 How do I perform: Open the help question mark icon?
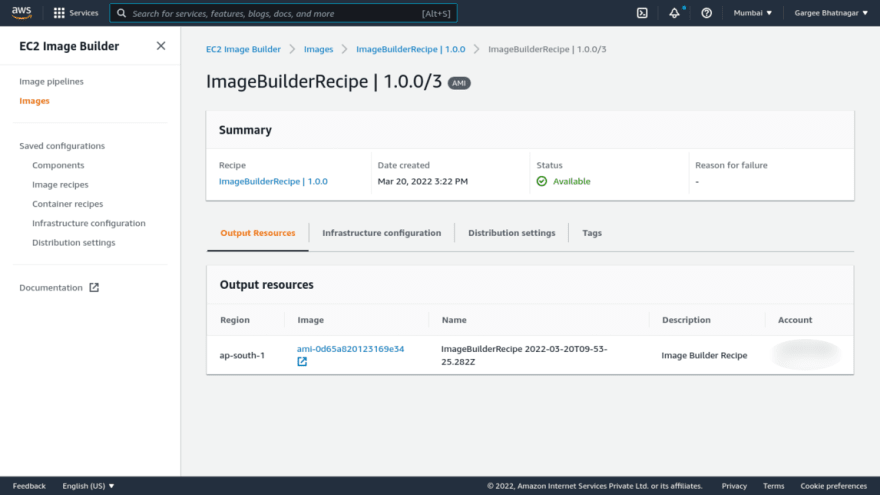coord(707,13)
